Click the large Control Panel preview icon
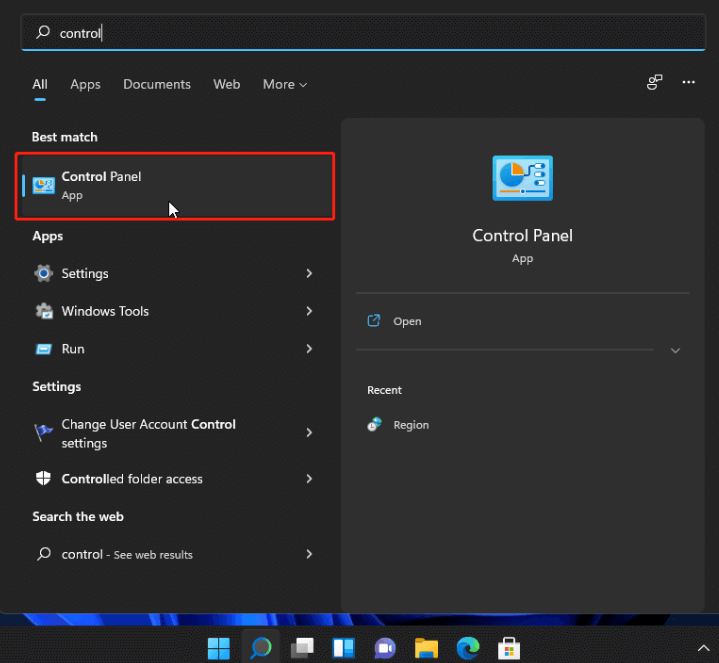 pos(522,178)
